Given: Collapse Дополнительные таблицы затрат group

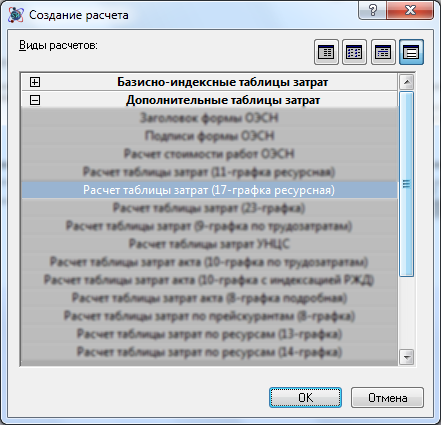Looking at the screenshot, I should click(35, 100).
